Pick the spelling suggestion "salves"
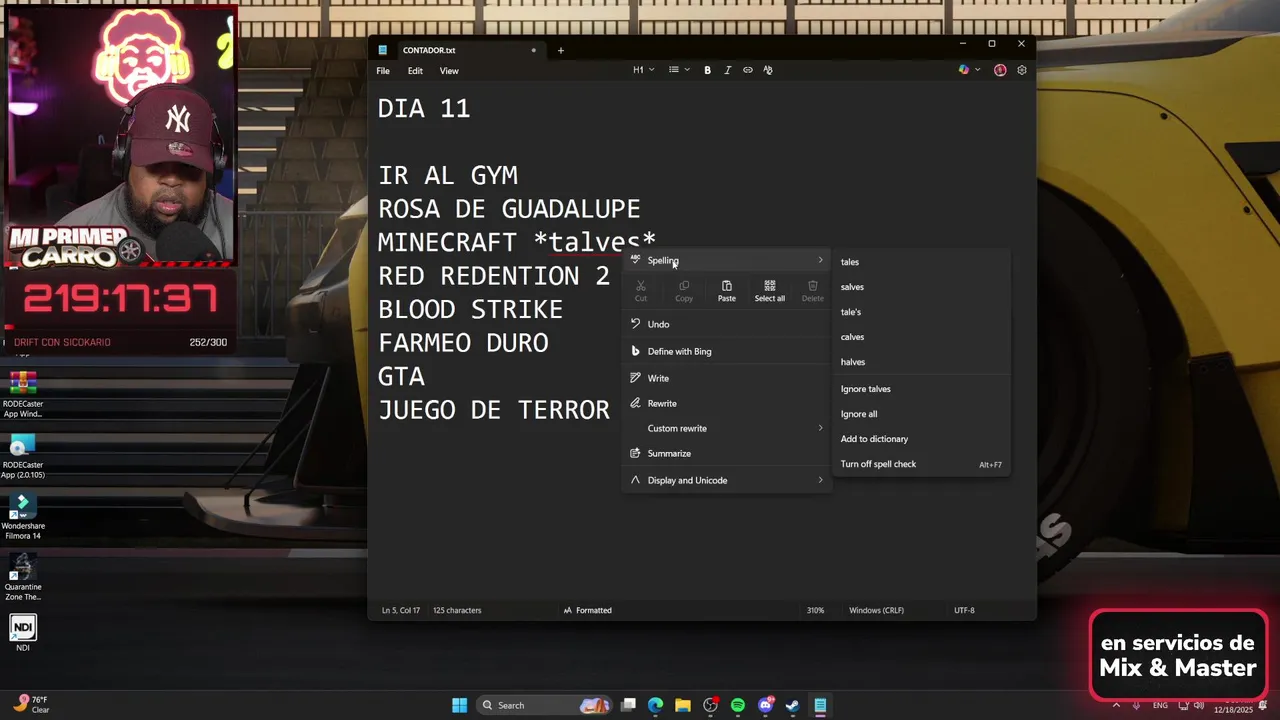Viewport: 1280px width, 720px height. point(921,287)
